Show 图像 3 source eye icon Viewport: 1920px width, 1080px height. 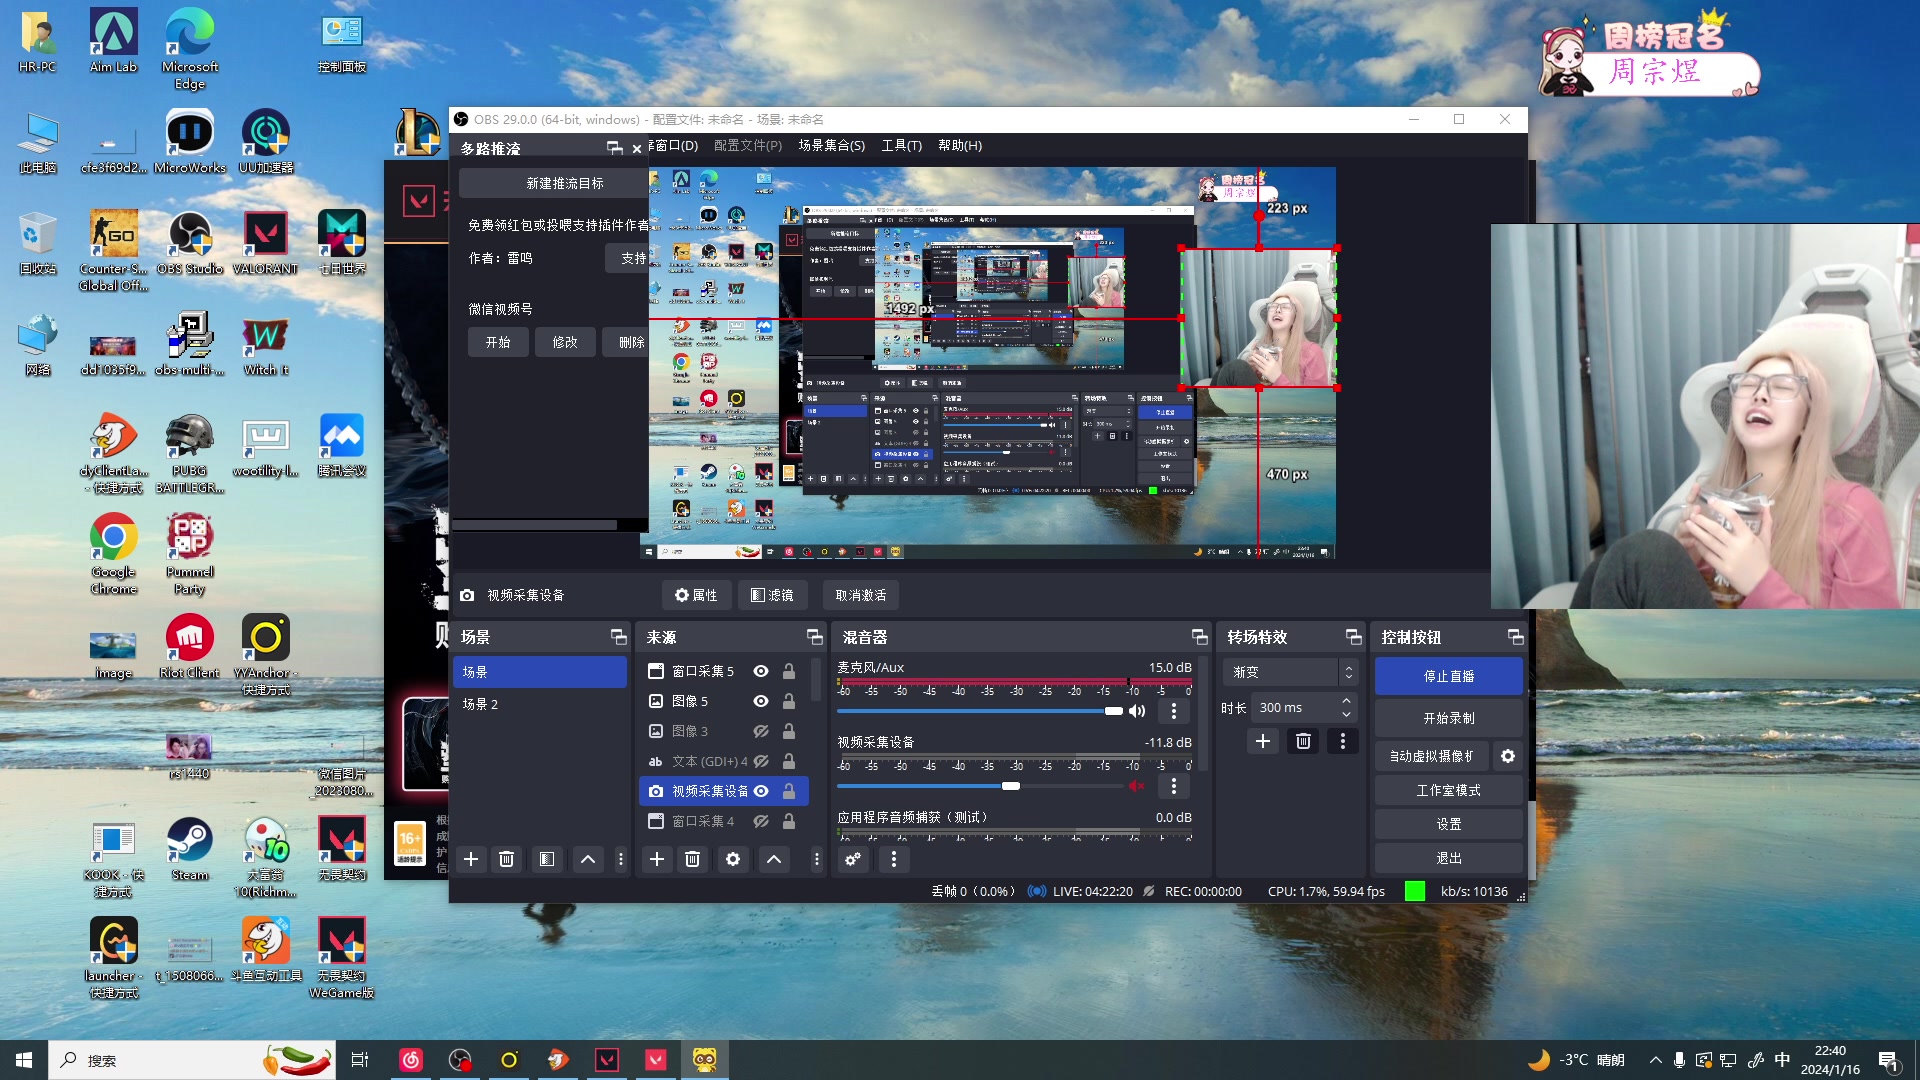[761, 731]
